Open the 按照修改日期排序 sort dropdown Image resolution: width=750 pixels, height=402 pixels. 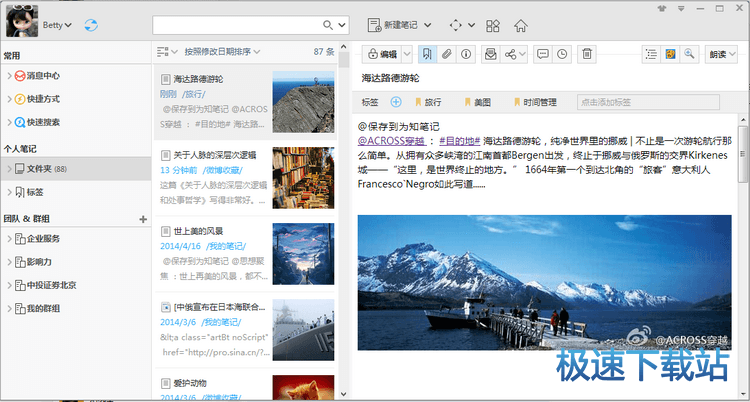pos(222,52)
